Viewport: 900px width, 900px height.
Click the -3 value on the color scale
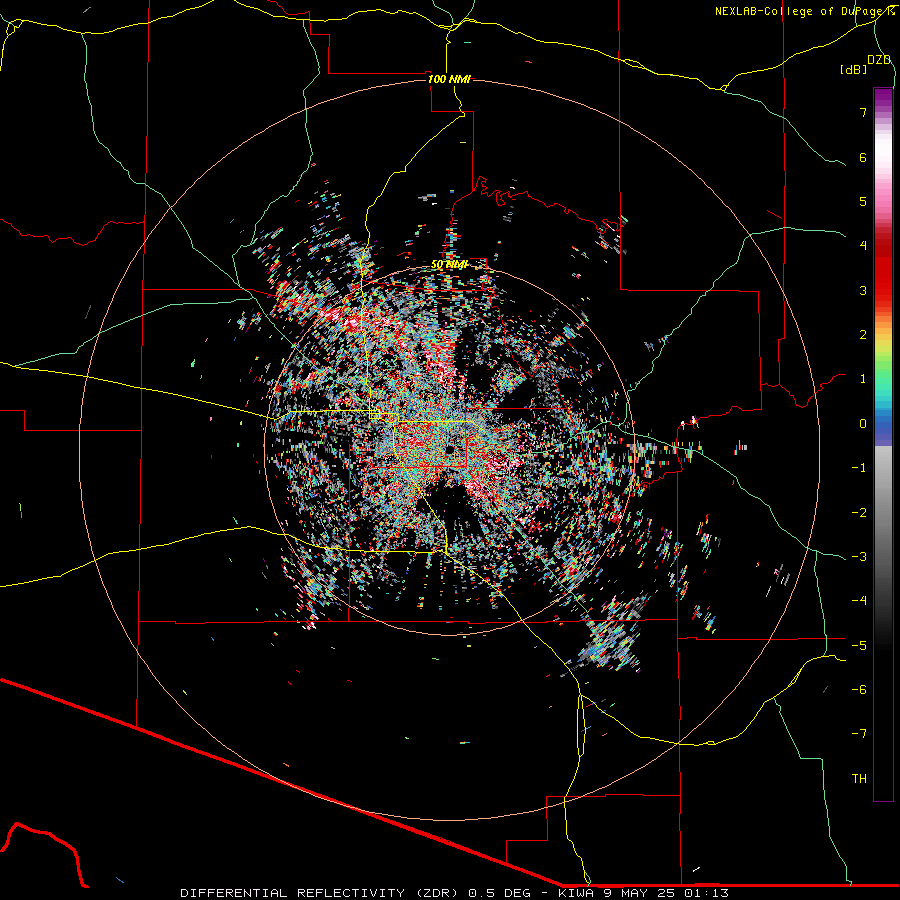859,557
